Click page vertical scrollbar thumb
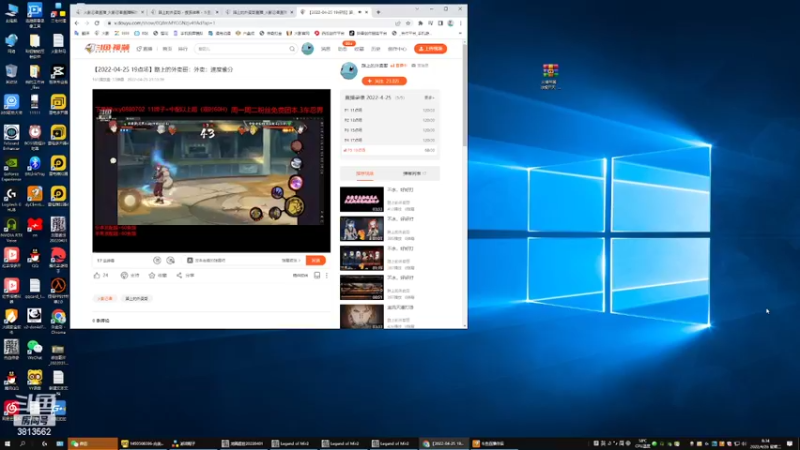Viewport: 800px width, 450px height. click(465, 94)
